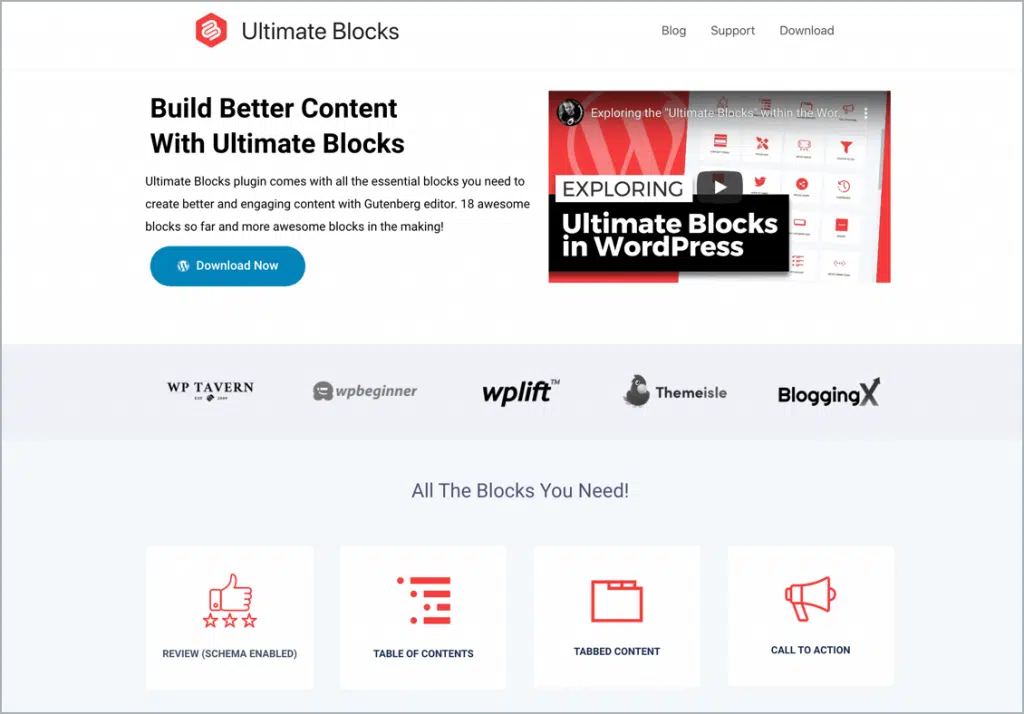This screenshot has height=714, width=1024.
Task: Select the Table of Contents list icon
Action: click(424, 600)
